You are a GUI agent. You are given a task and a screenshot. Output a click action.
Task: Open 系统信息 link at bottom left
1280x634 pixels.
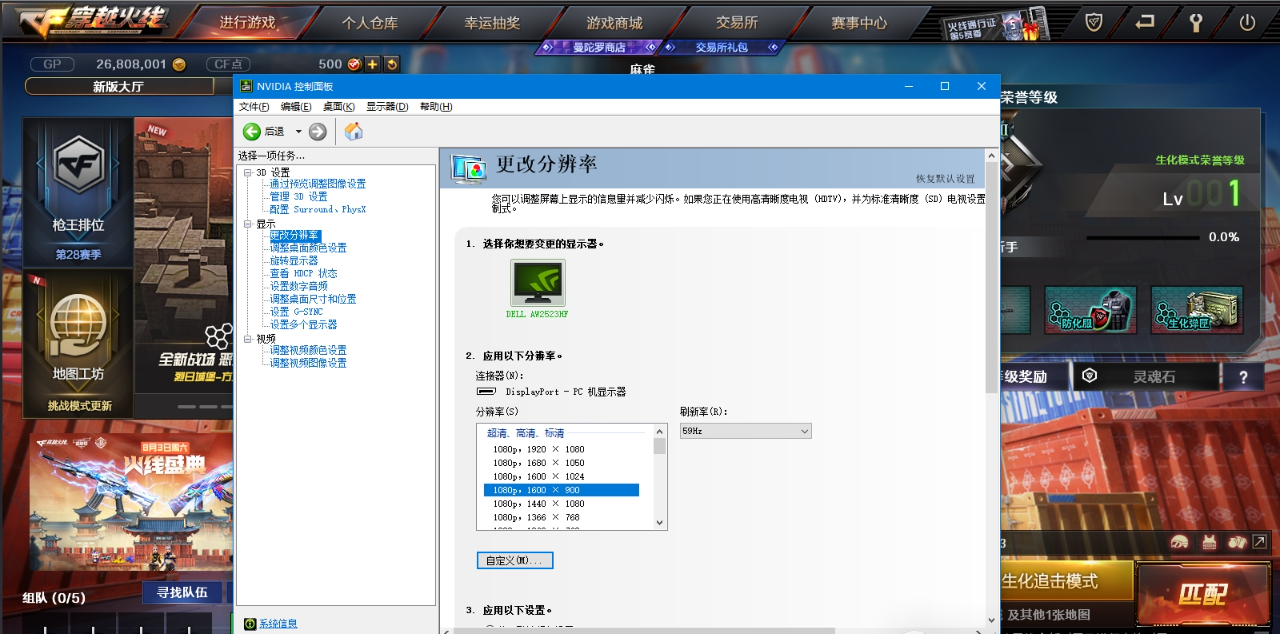click(278, 624)
